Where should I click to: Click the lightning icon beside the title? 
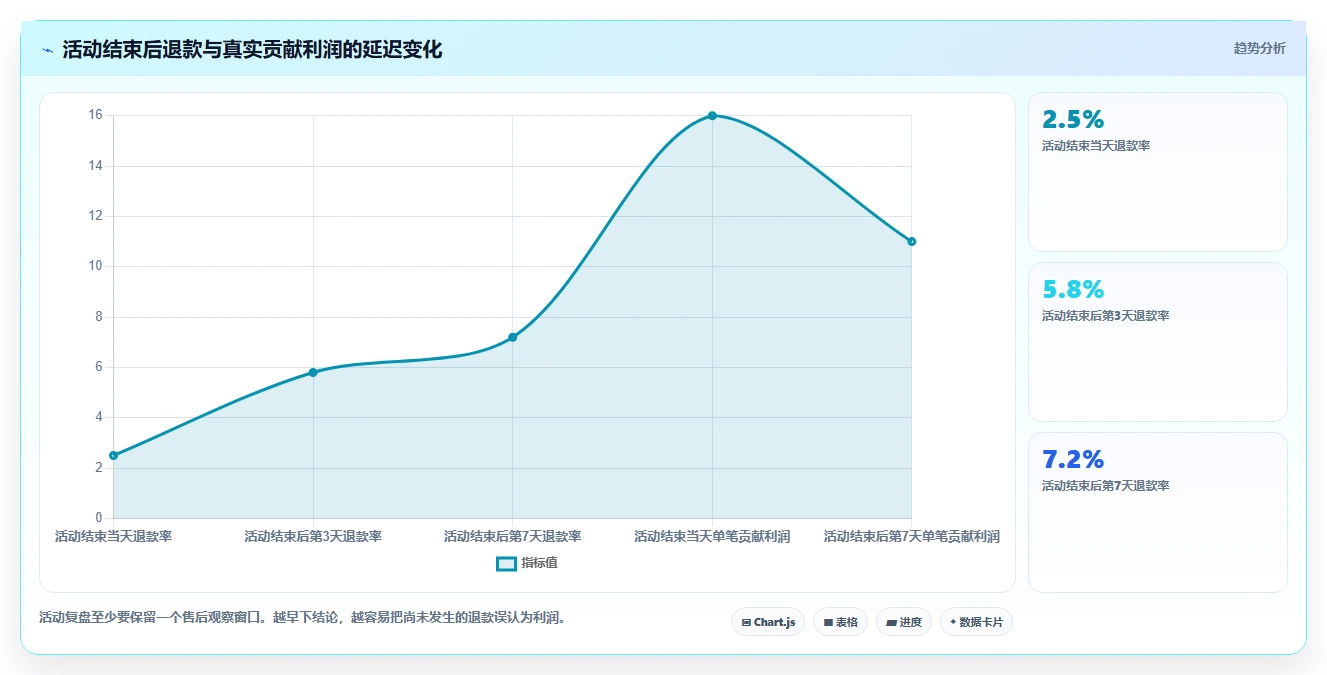(47, 50)
